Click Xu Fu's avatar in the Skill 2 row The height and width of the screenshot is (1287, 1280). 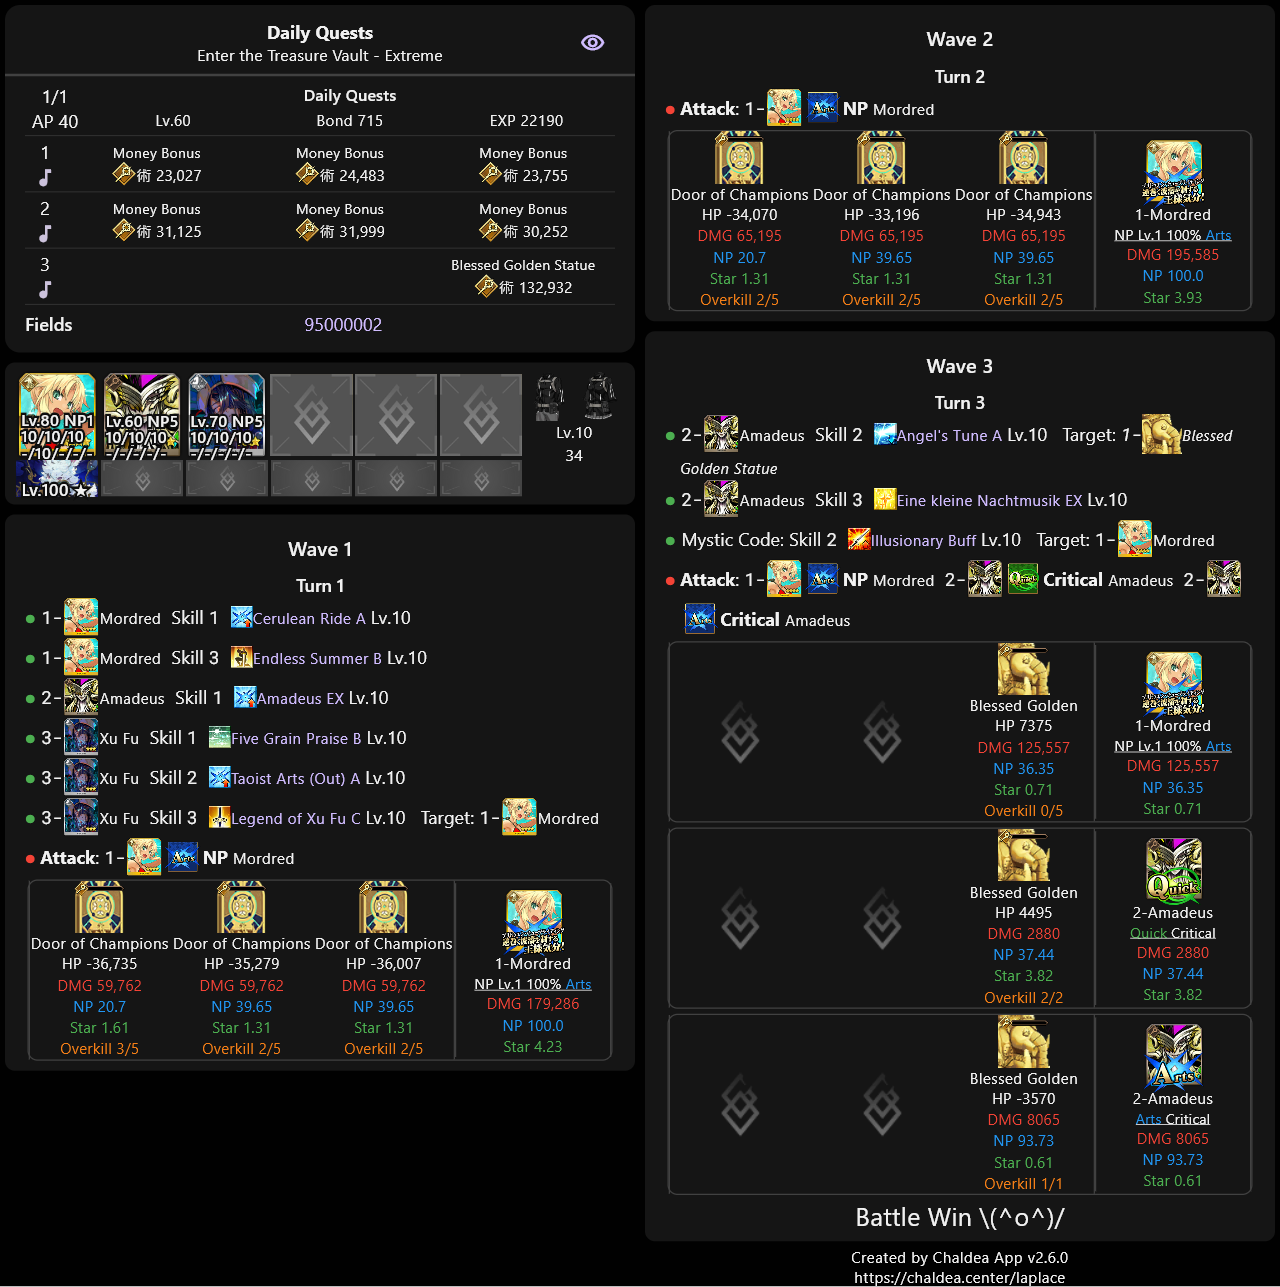tap(81, 778)
